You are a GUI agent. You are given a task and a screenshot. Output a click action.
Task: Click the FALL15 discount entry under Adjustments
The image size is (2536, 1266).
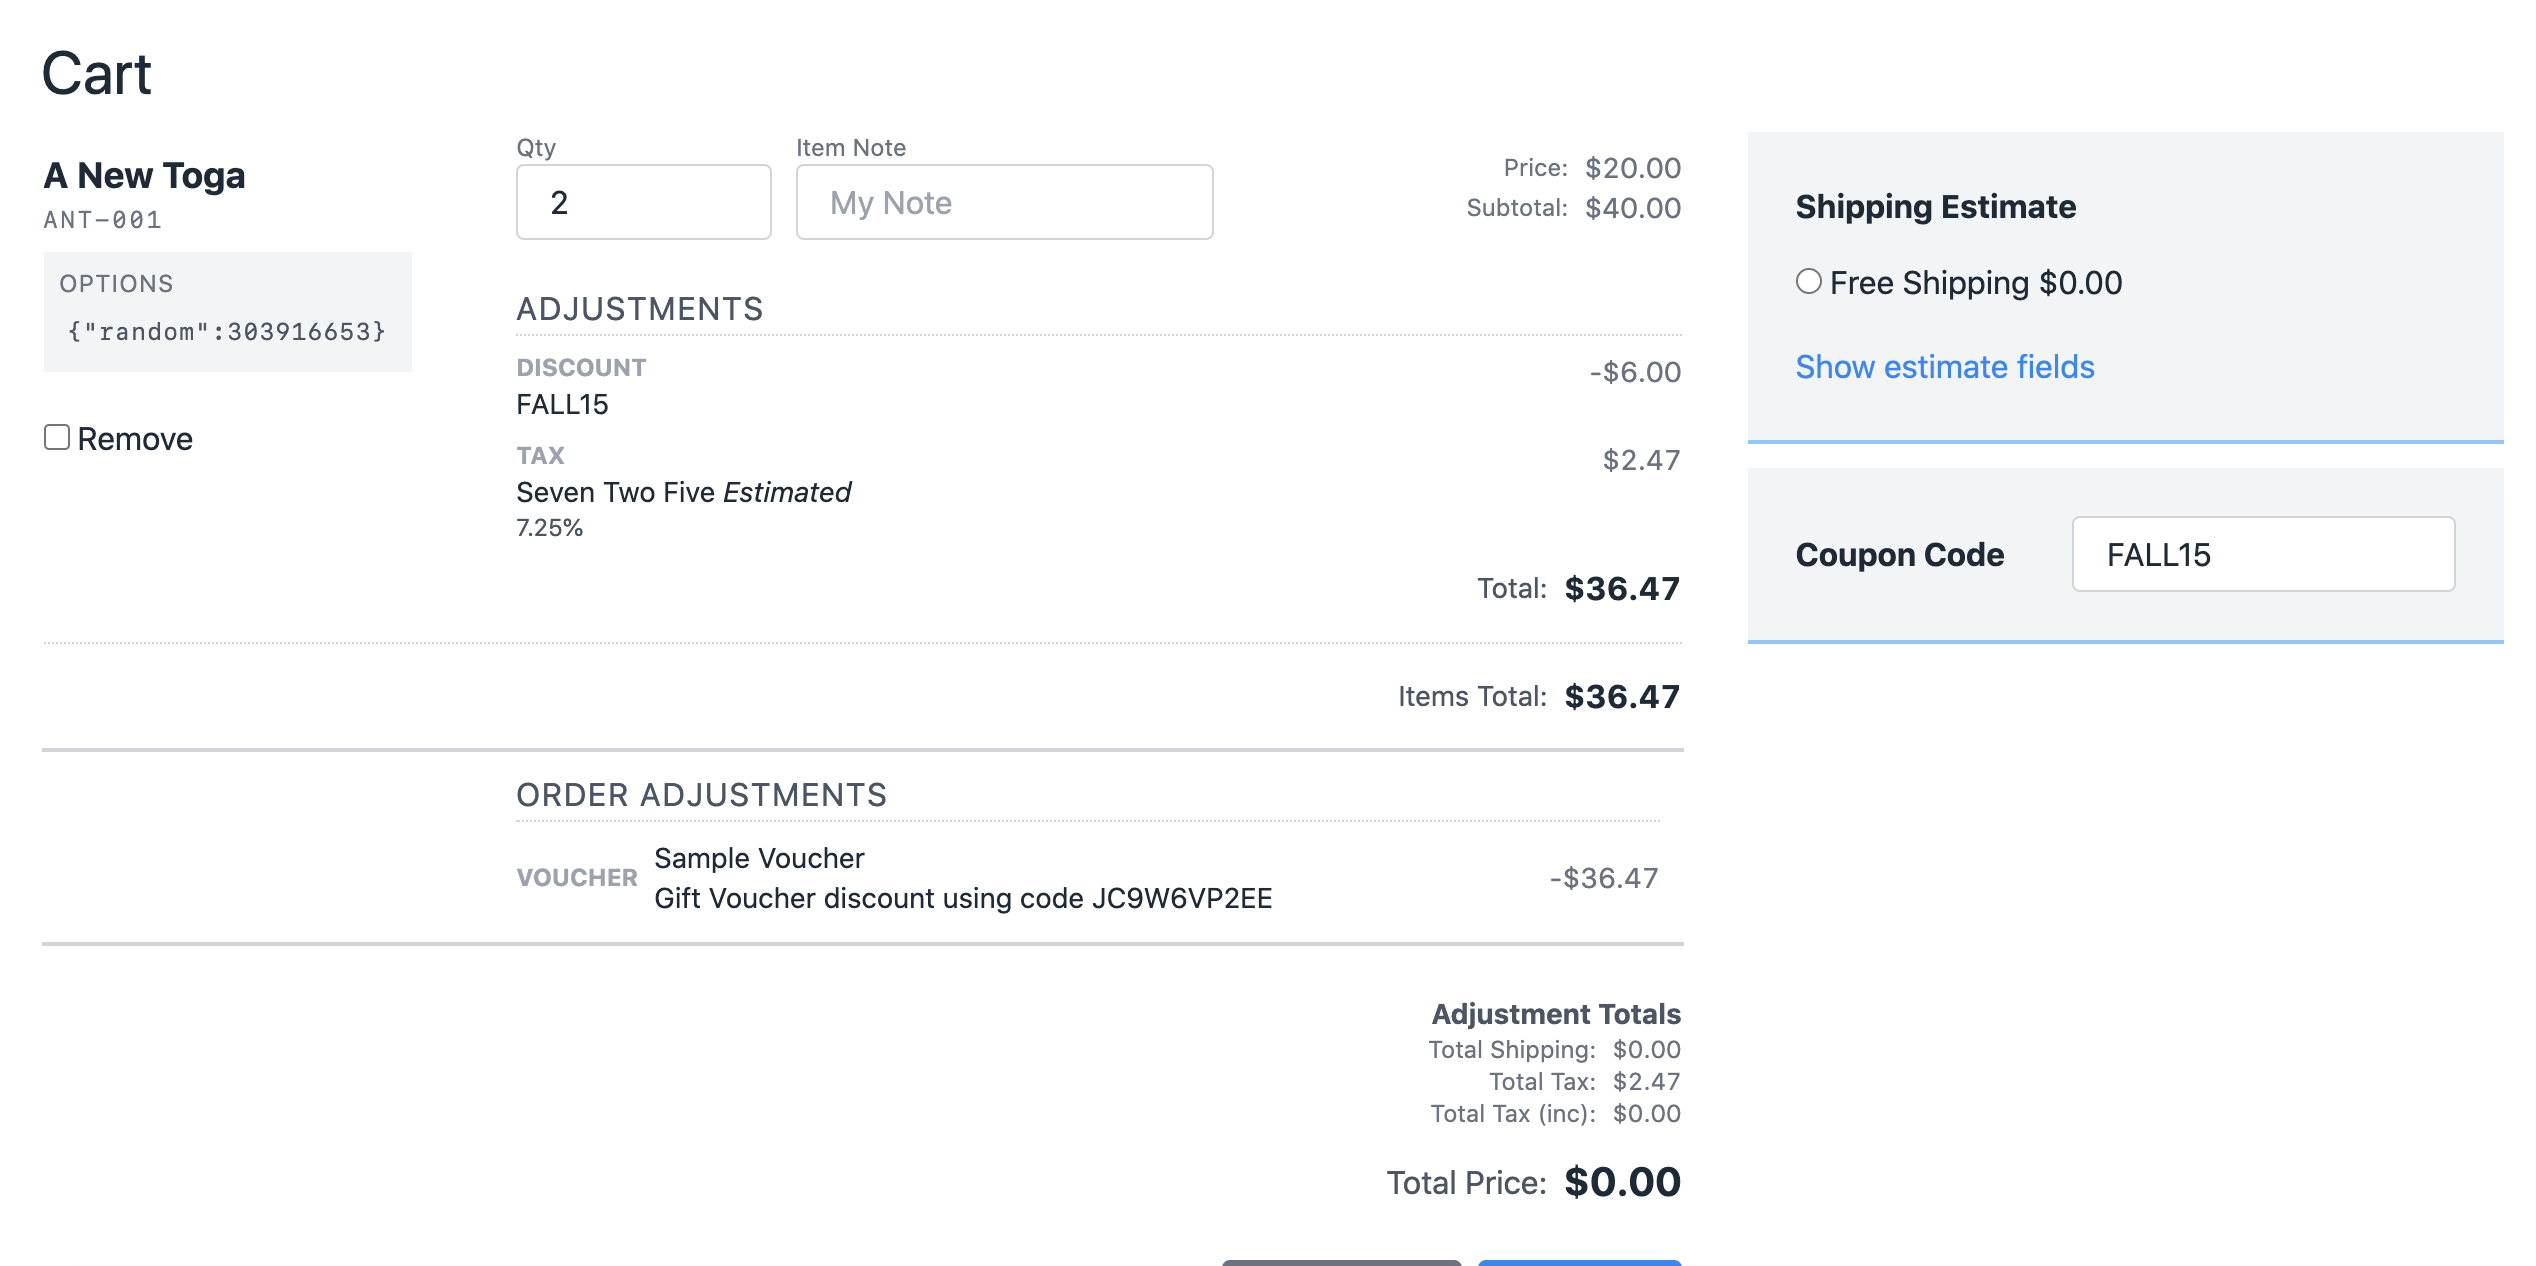[x=564, y=404]
